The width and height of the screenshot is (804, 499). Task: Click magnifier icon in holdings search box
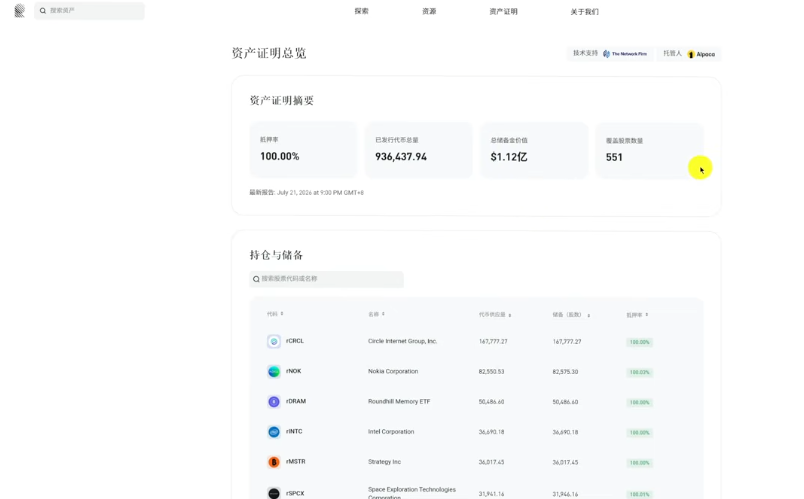pos(256,279)
